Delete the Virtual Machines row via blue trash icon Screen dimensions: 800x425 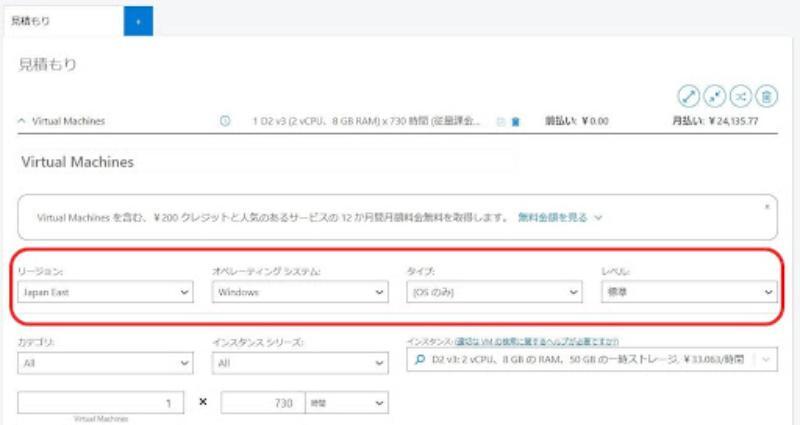pyautogui.click(x=516, y=122)
